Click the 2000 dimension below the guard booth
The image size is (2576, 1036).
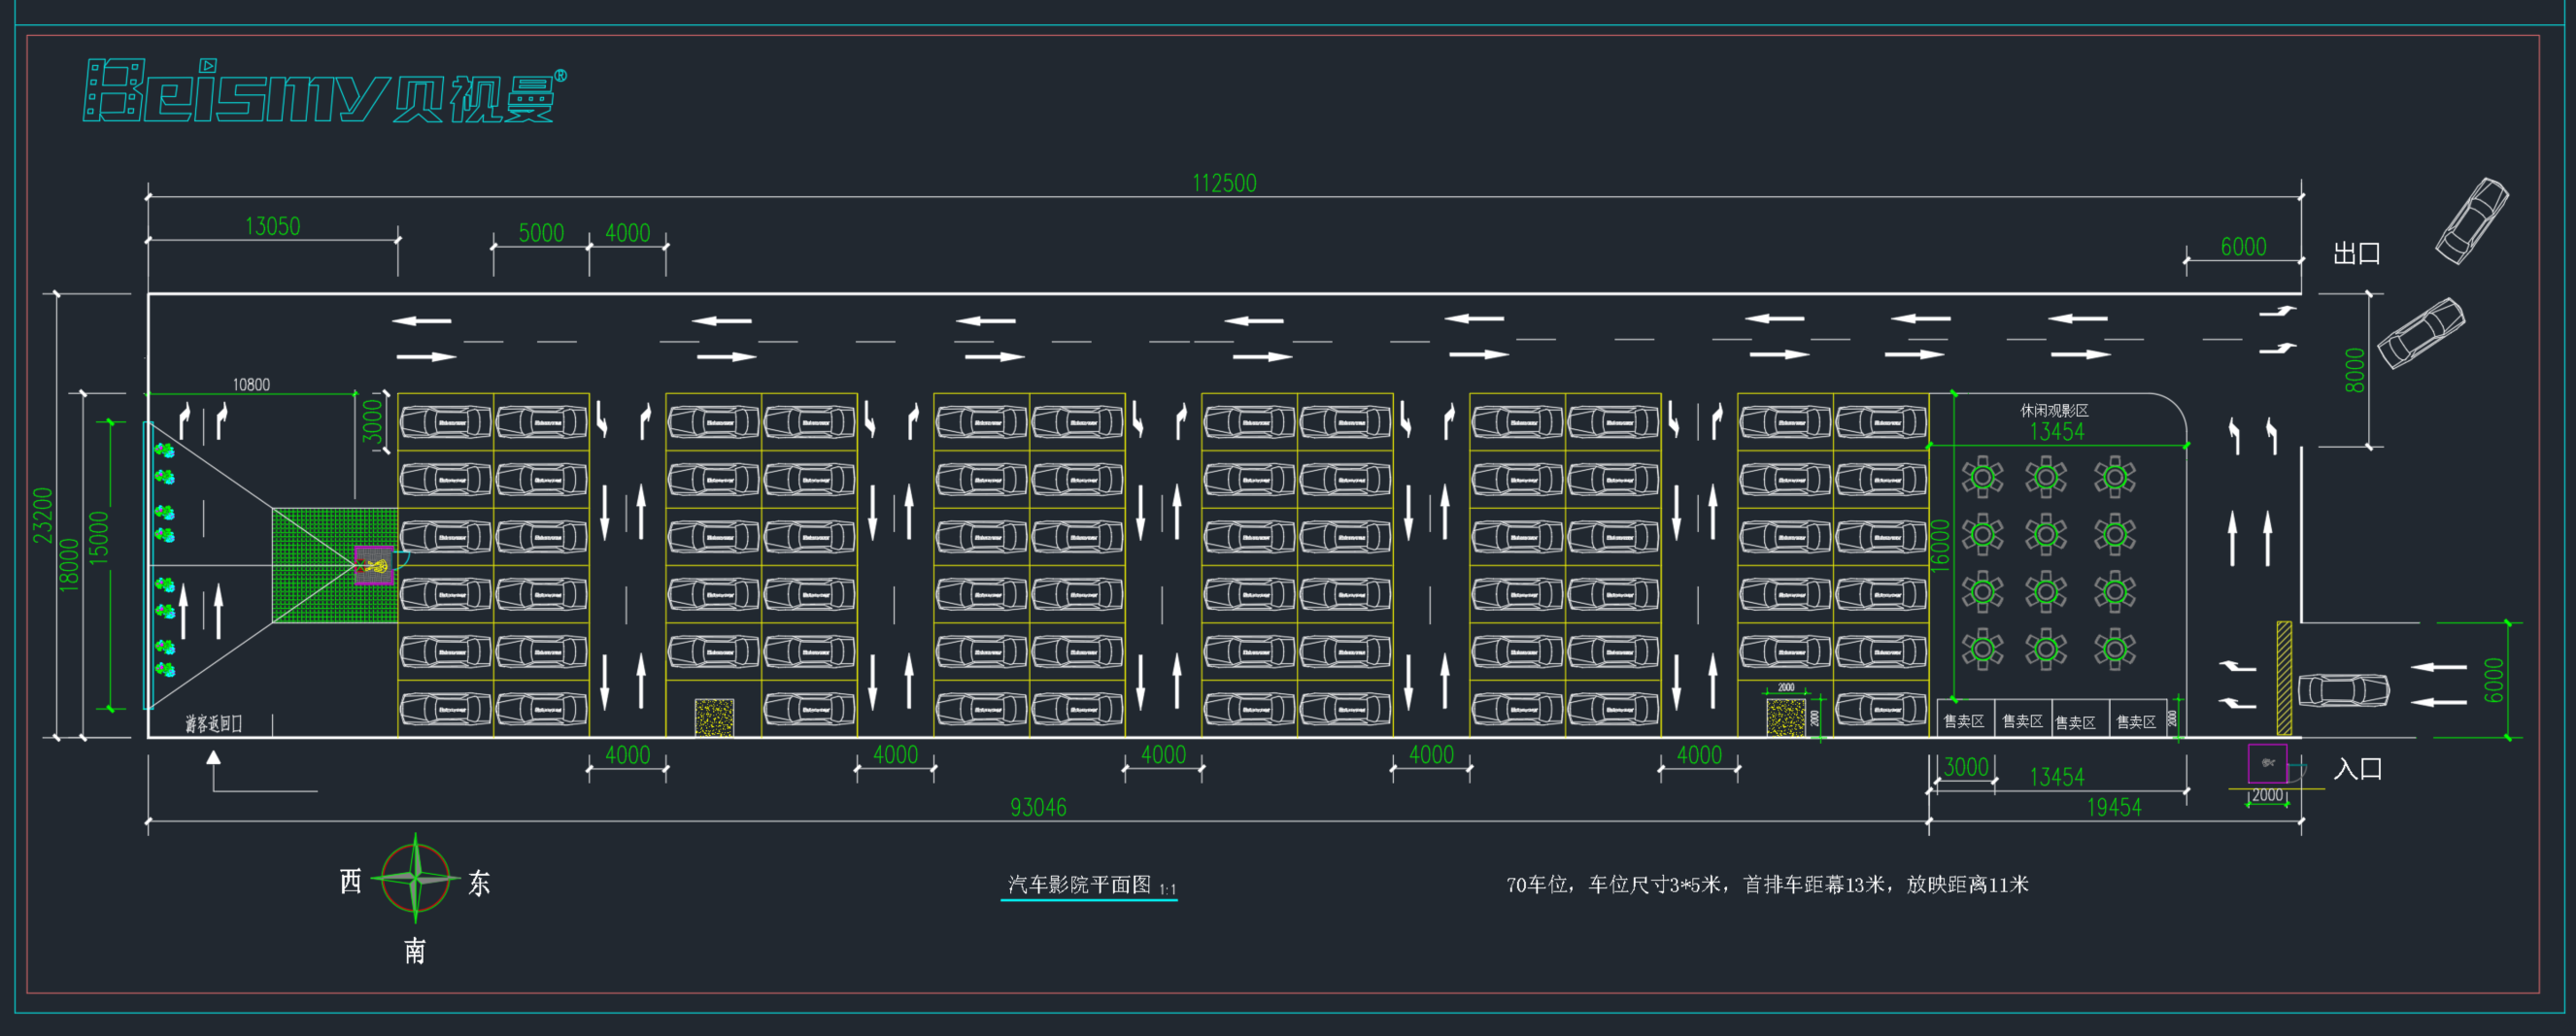point(2266,796)
